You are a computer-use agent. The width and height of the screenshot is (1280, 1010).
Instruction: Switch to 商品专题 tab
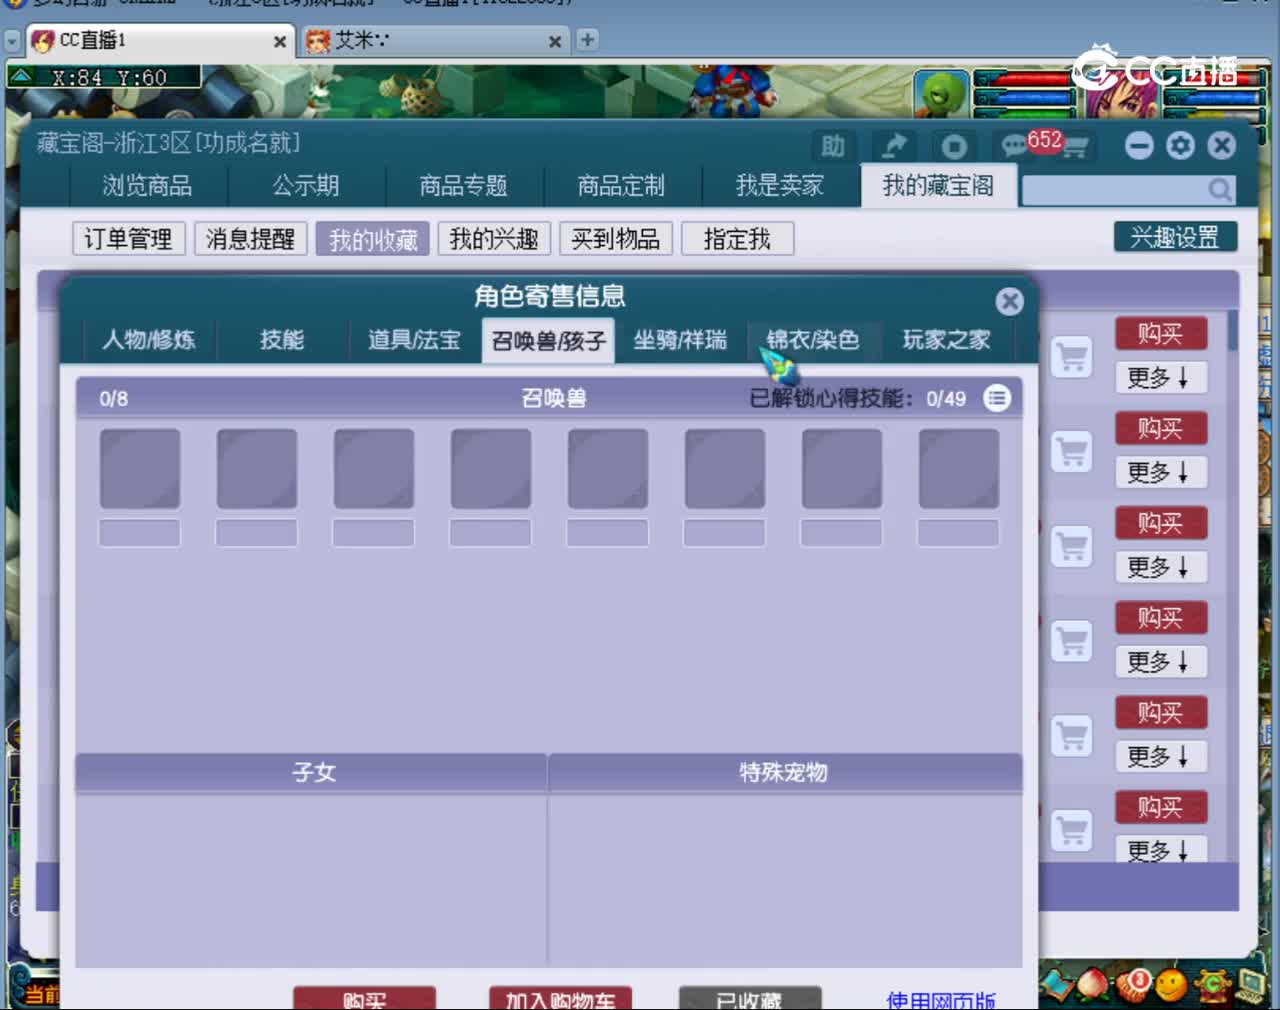(464, 186)
